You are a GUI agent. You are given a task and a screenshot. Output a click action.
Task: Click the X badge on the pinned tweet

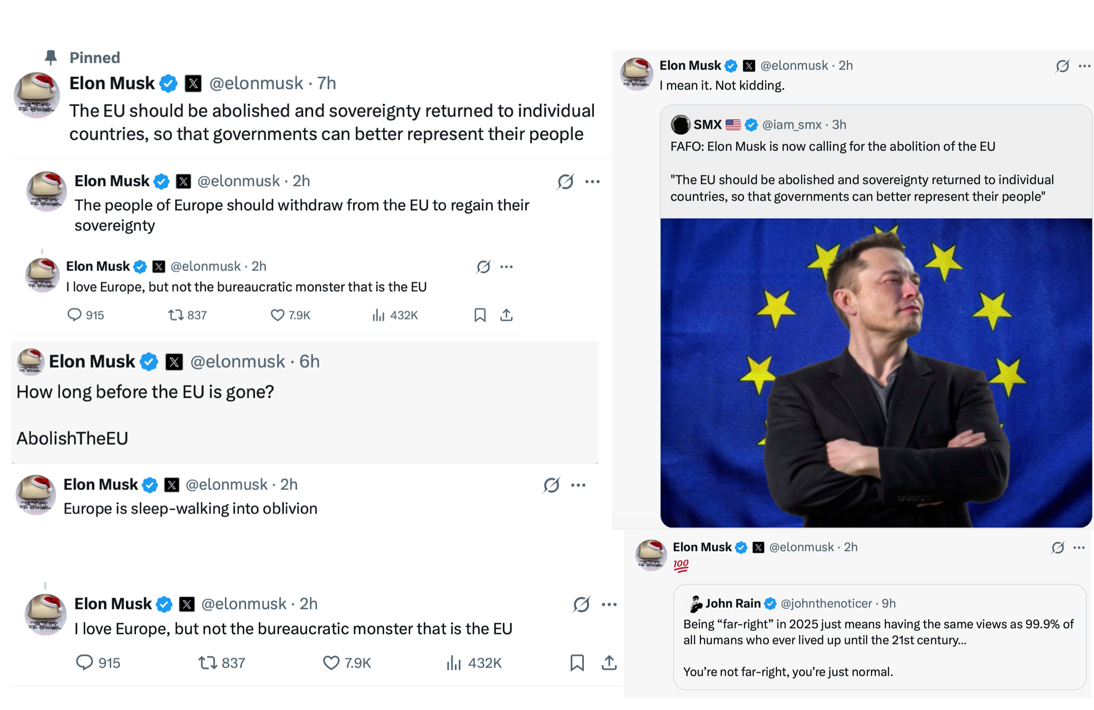tap(193, 83)
